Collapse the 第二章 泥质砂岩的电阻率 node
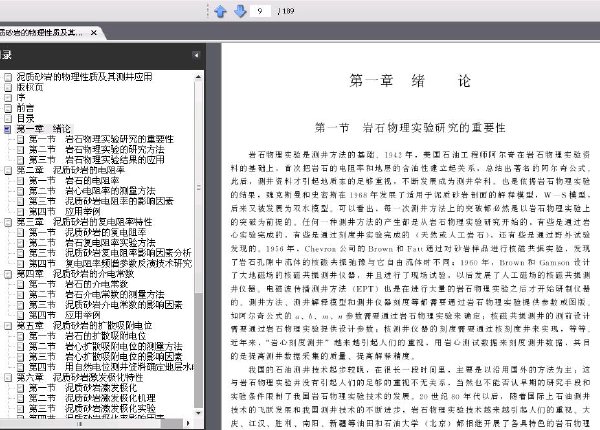The image size is (600, 430). click(x=8, y=170)
